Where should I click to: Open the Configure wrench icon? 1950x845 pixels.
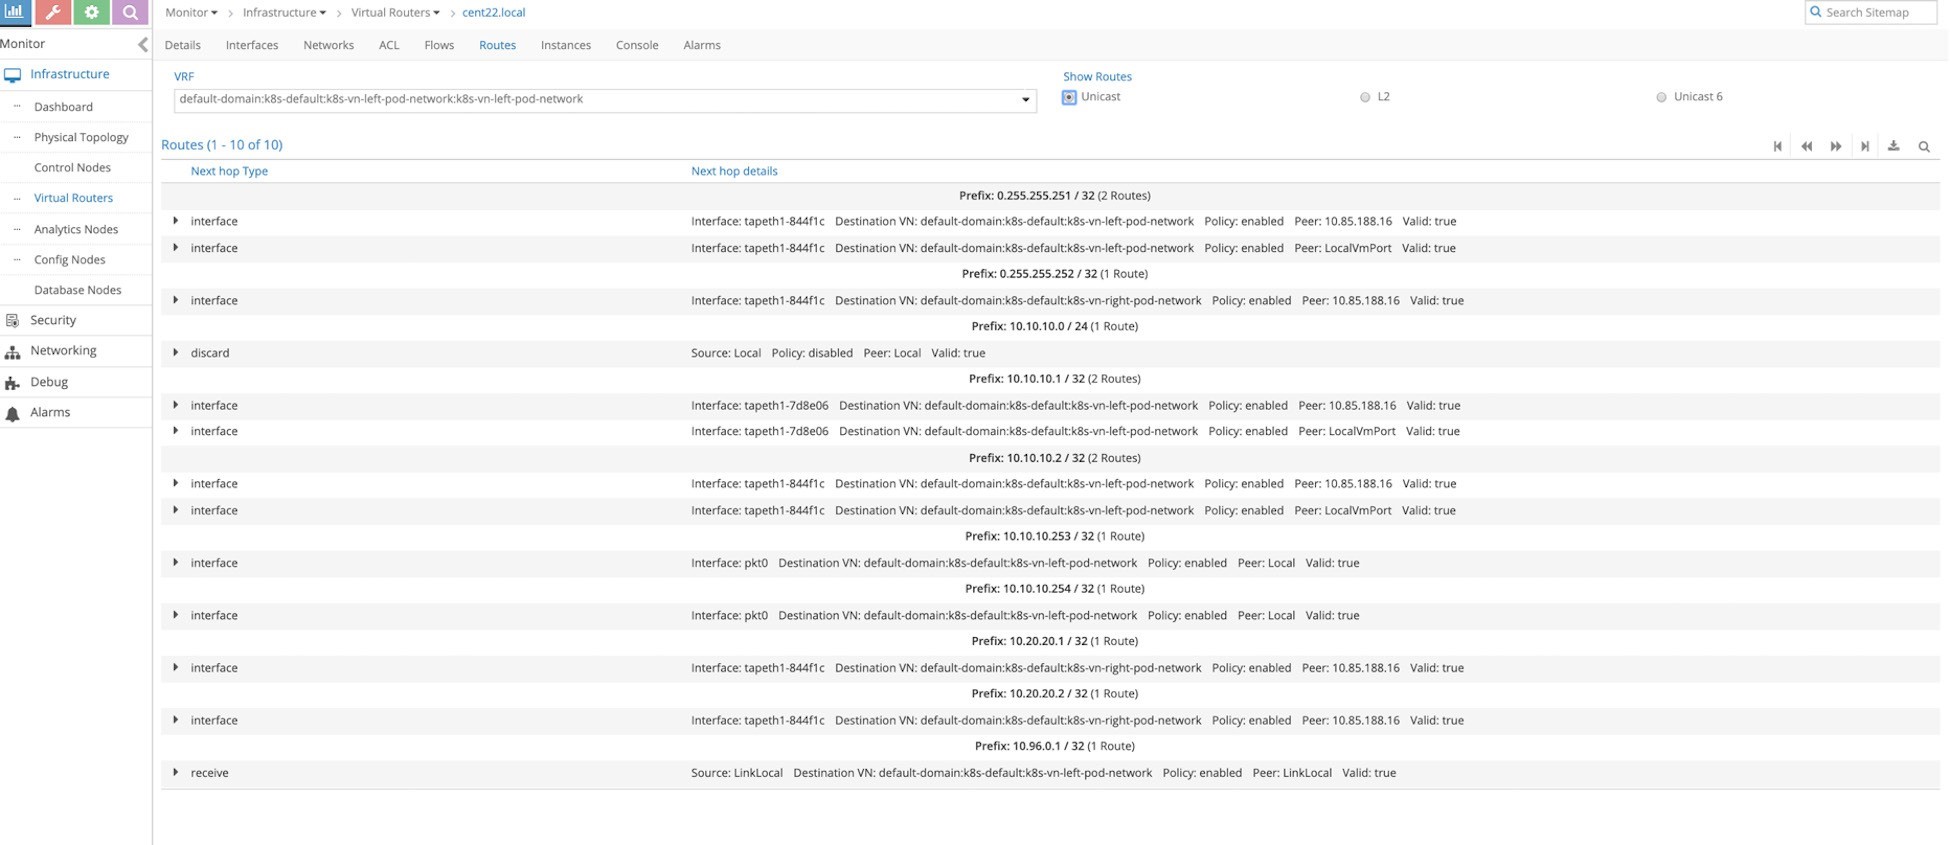pyautogui.click(x=53, y=12)
